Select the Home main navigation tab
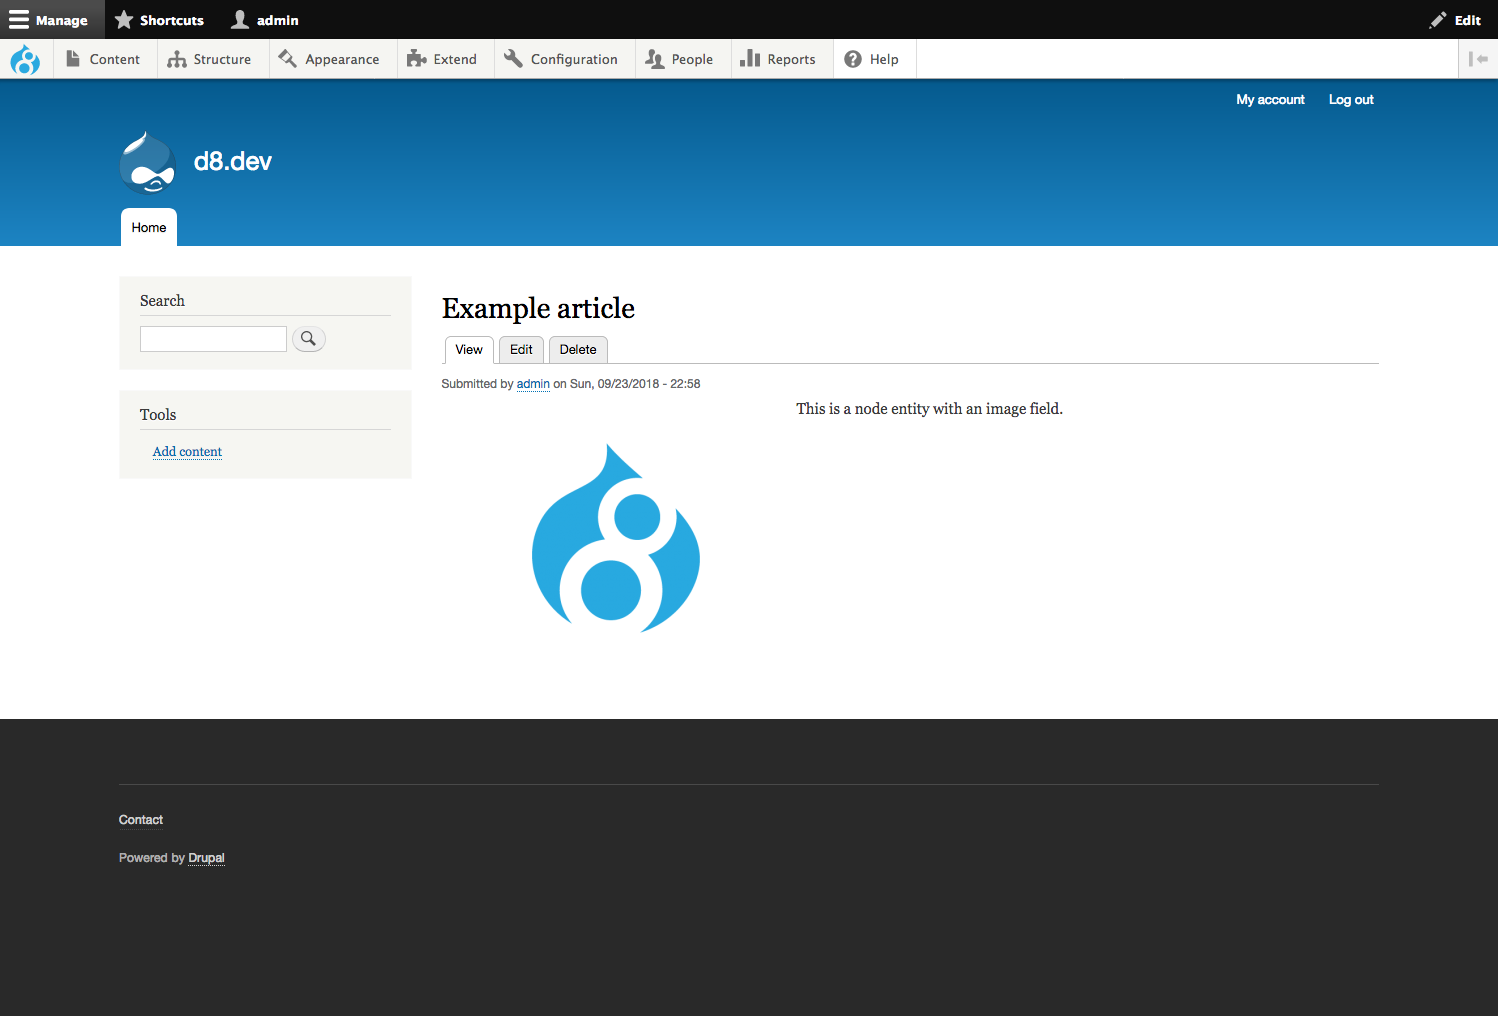1498x1016 pixels. (149, 227)
